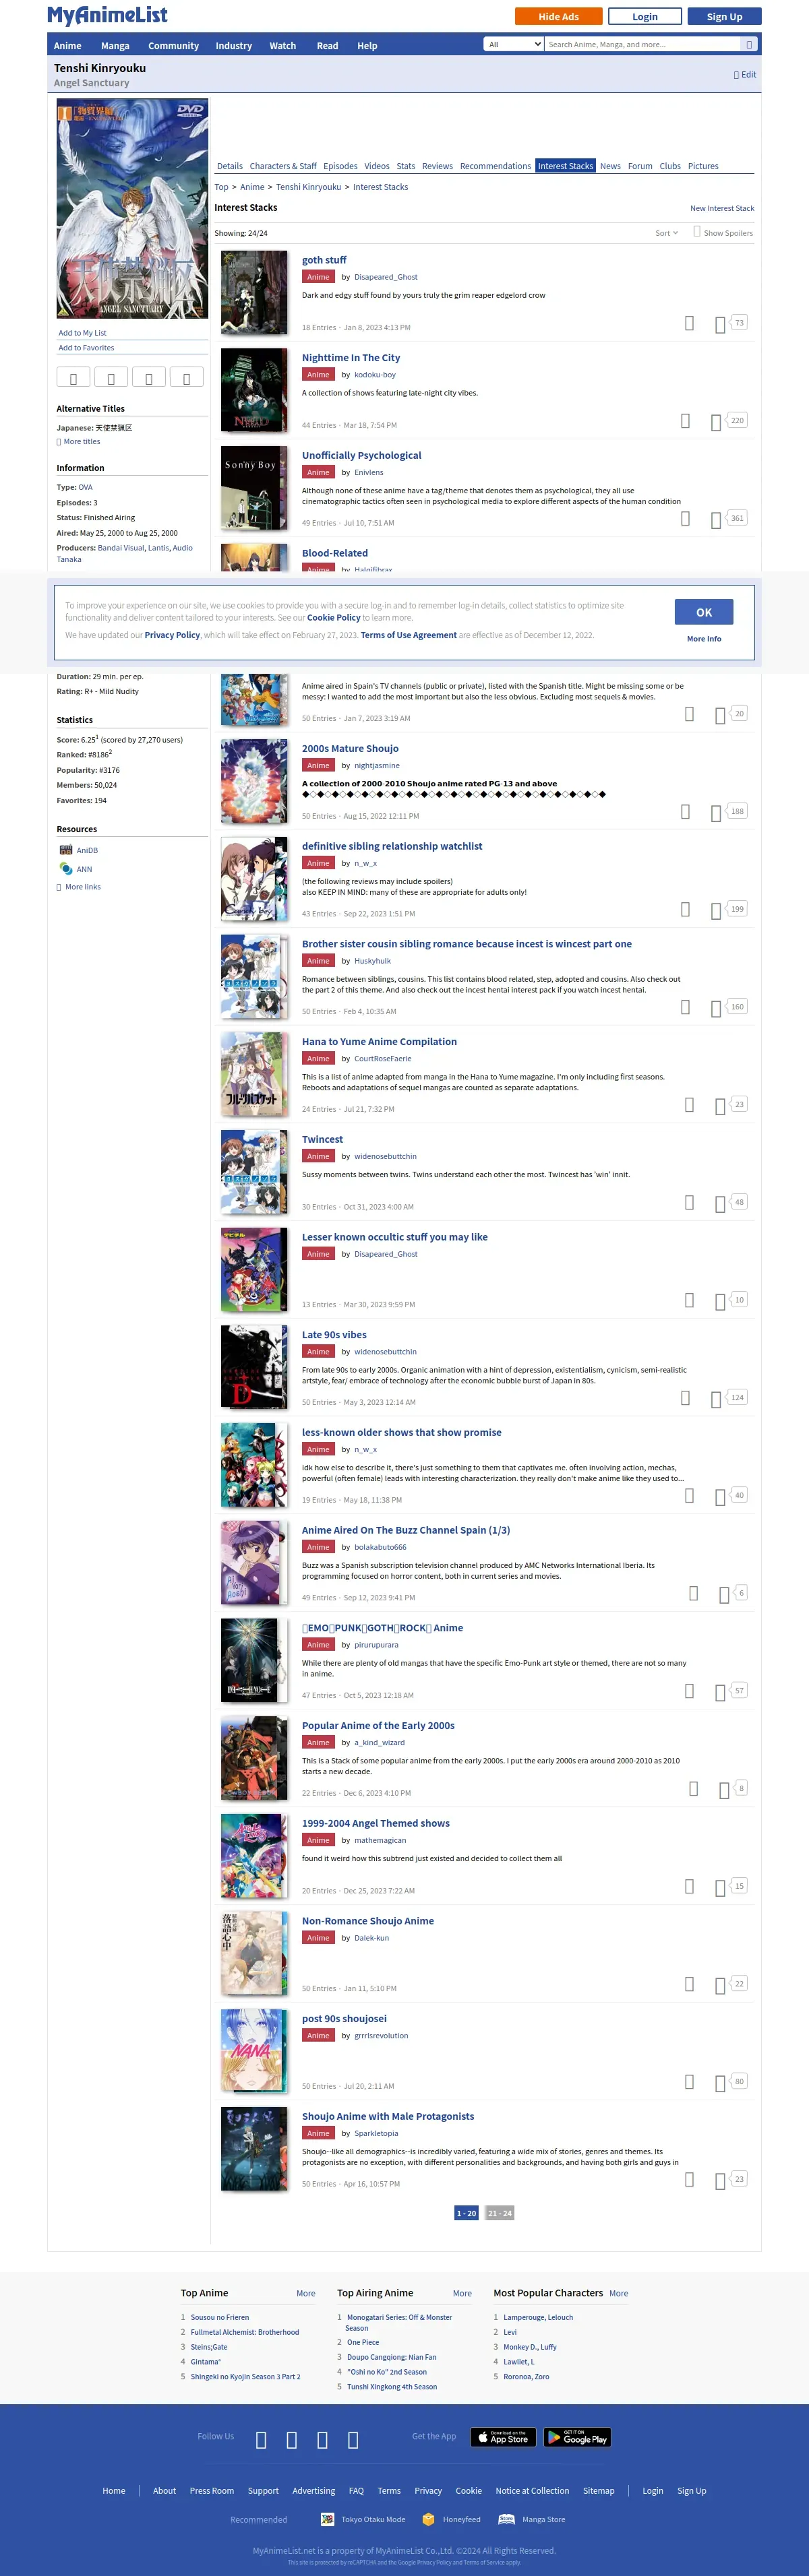Click into the search text field
Viewport: 809px width, 2576px height.
pos(643,44)
